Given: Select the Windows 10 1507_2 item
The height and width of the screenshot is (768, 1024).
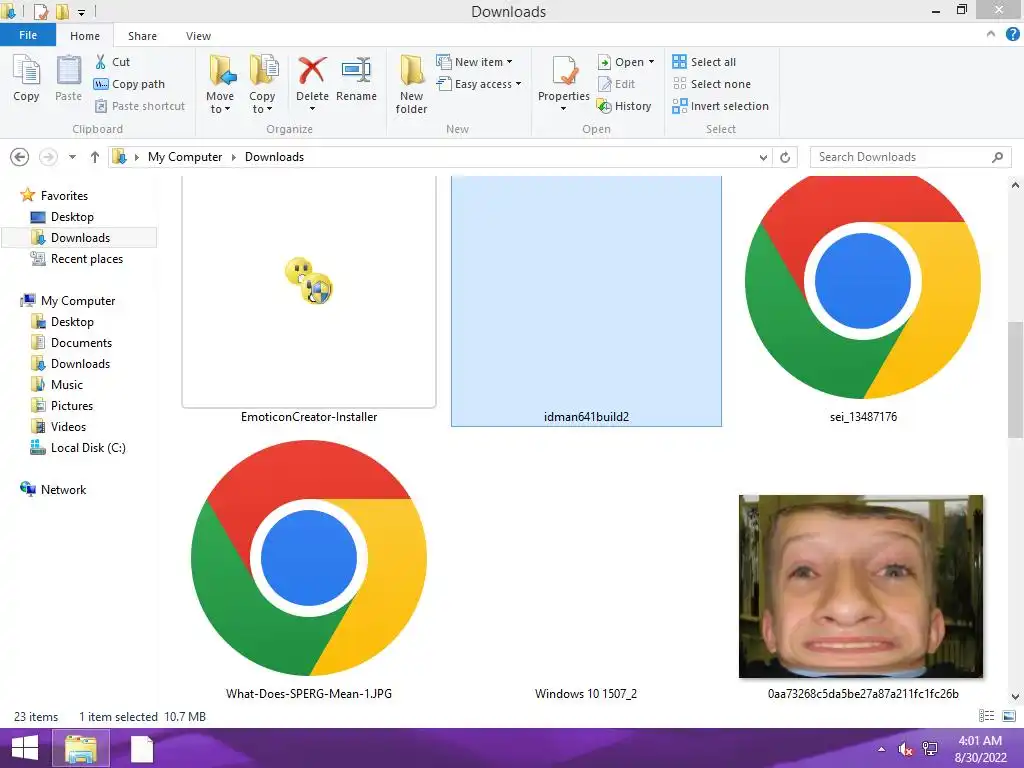Looking at the screenshot, I should tap(586, 694).
